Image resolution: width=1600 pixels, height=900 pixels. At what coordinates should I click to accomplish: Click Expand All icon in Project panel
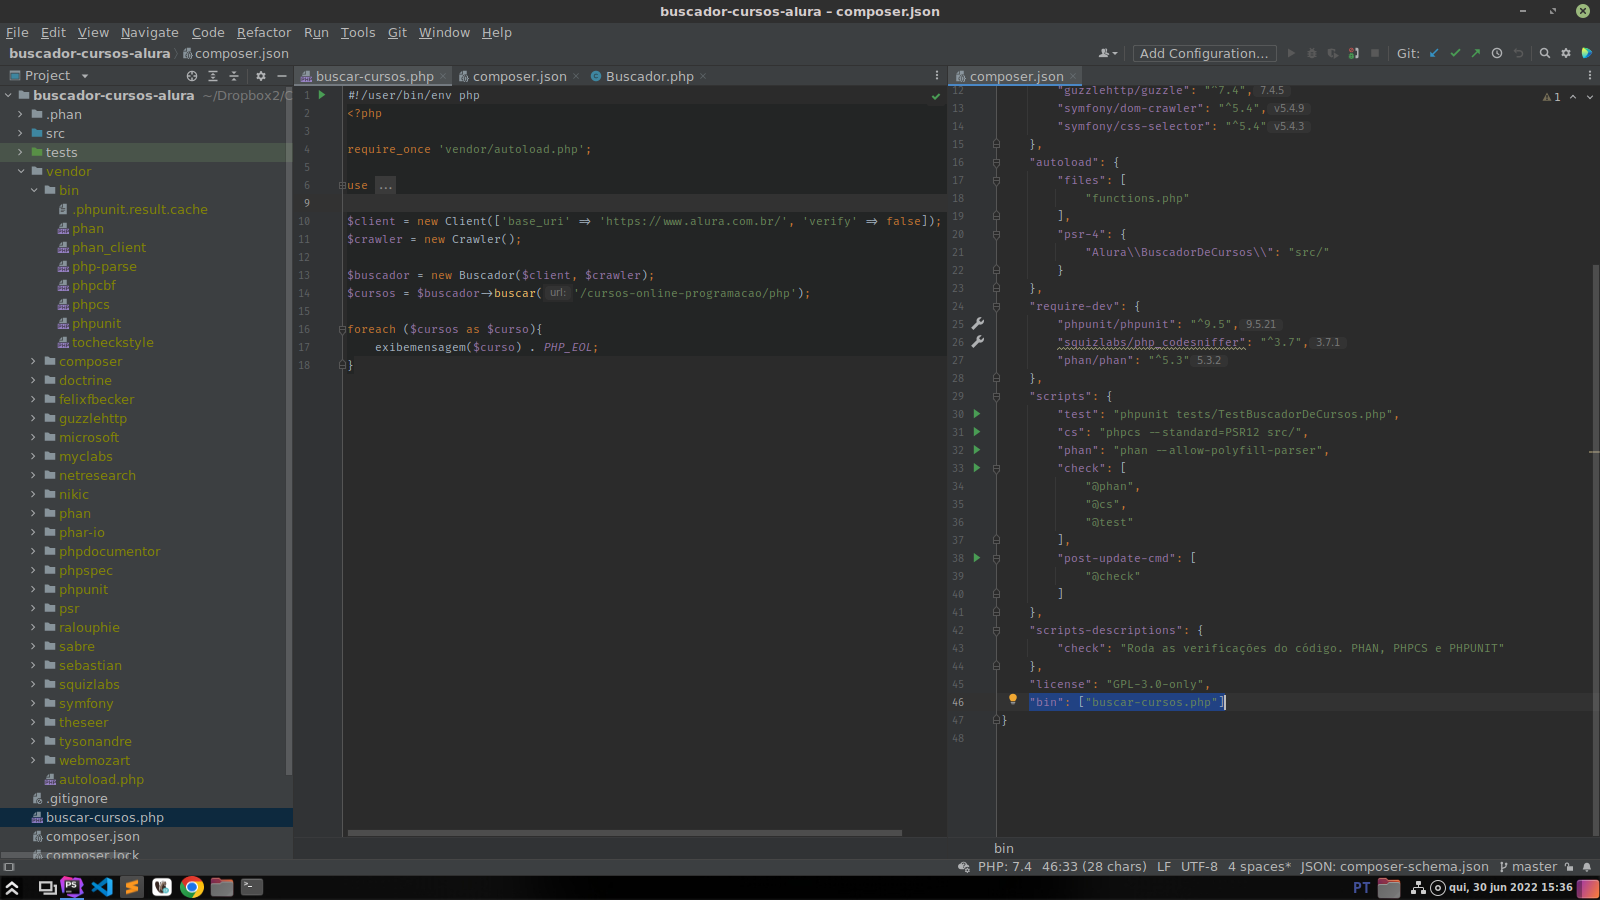coord(213,76)
